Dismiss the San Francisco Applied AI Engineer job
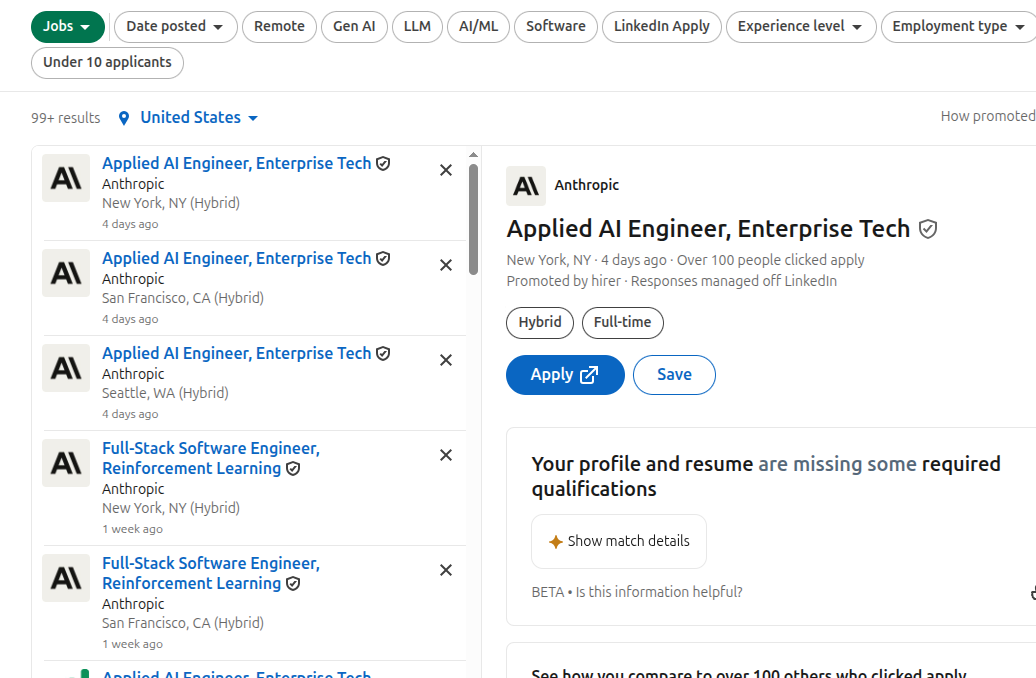 (446, 266)
